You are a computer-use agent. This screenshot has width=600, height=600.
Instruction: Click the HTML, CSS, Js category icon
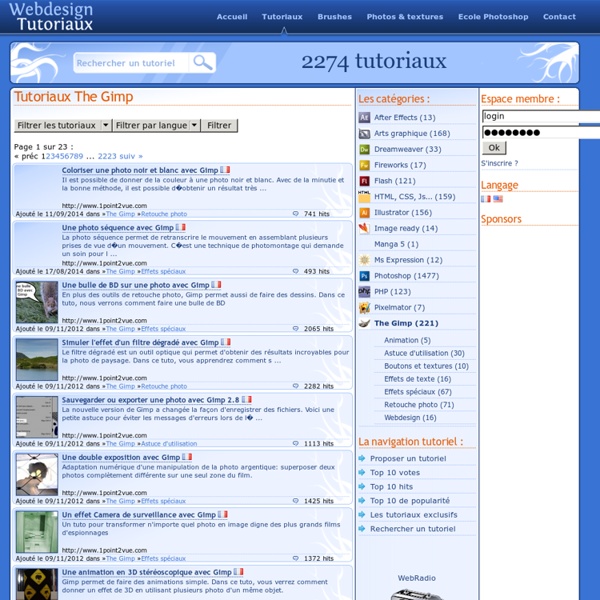(x=364, y=197)
